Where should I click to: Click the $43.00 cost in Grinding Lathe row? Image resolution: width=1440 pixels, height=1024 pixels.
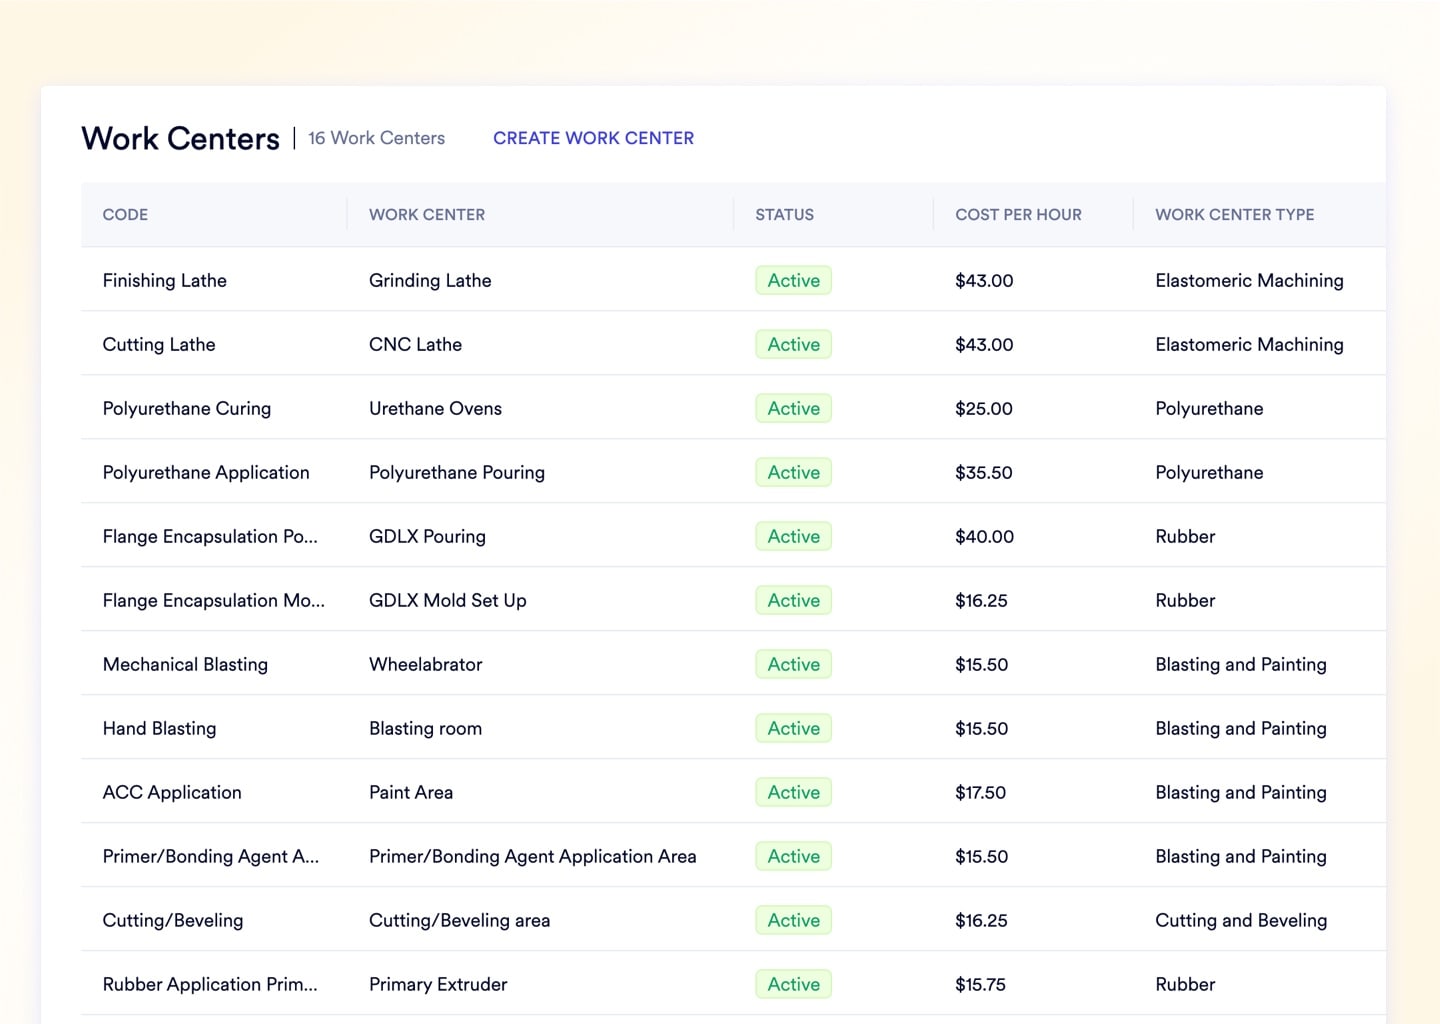(x=984, y=280)
